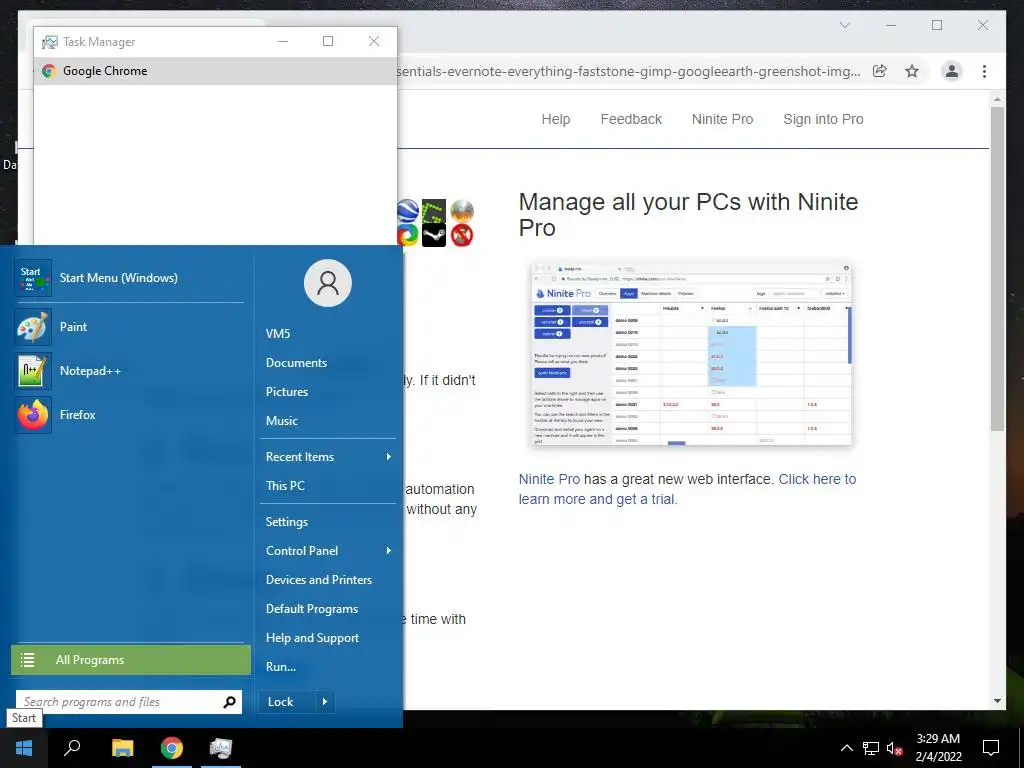1024x768 pixels.
Task: Open the notification center icon
Action: point(991,748)
